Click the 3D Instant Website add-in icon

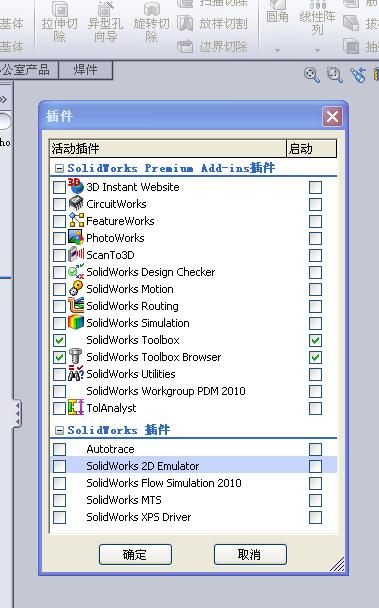pyautogui.click(x=76, y=187)
